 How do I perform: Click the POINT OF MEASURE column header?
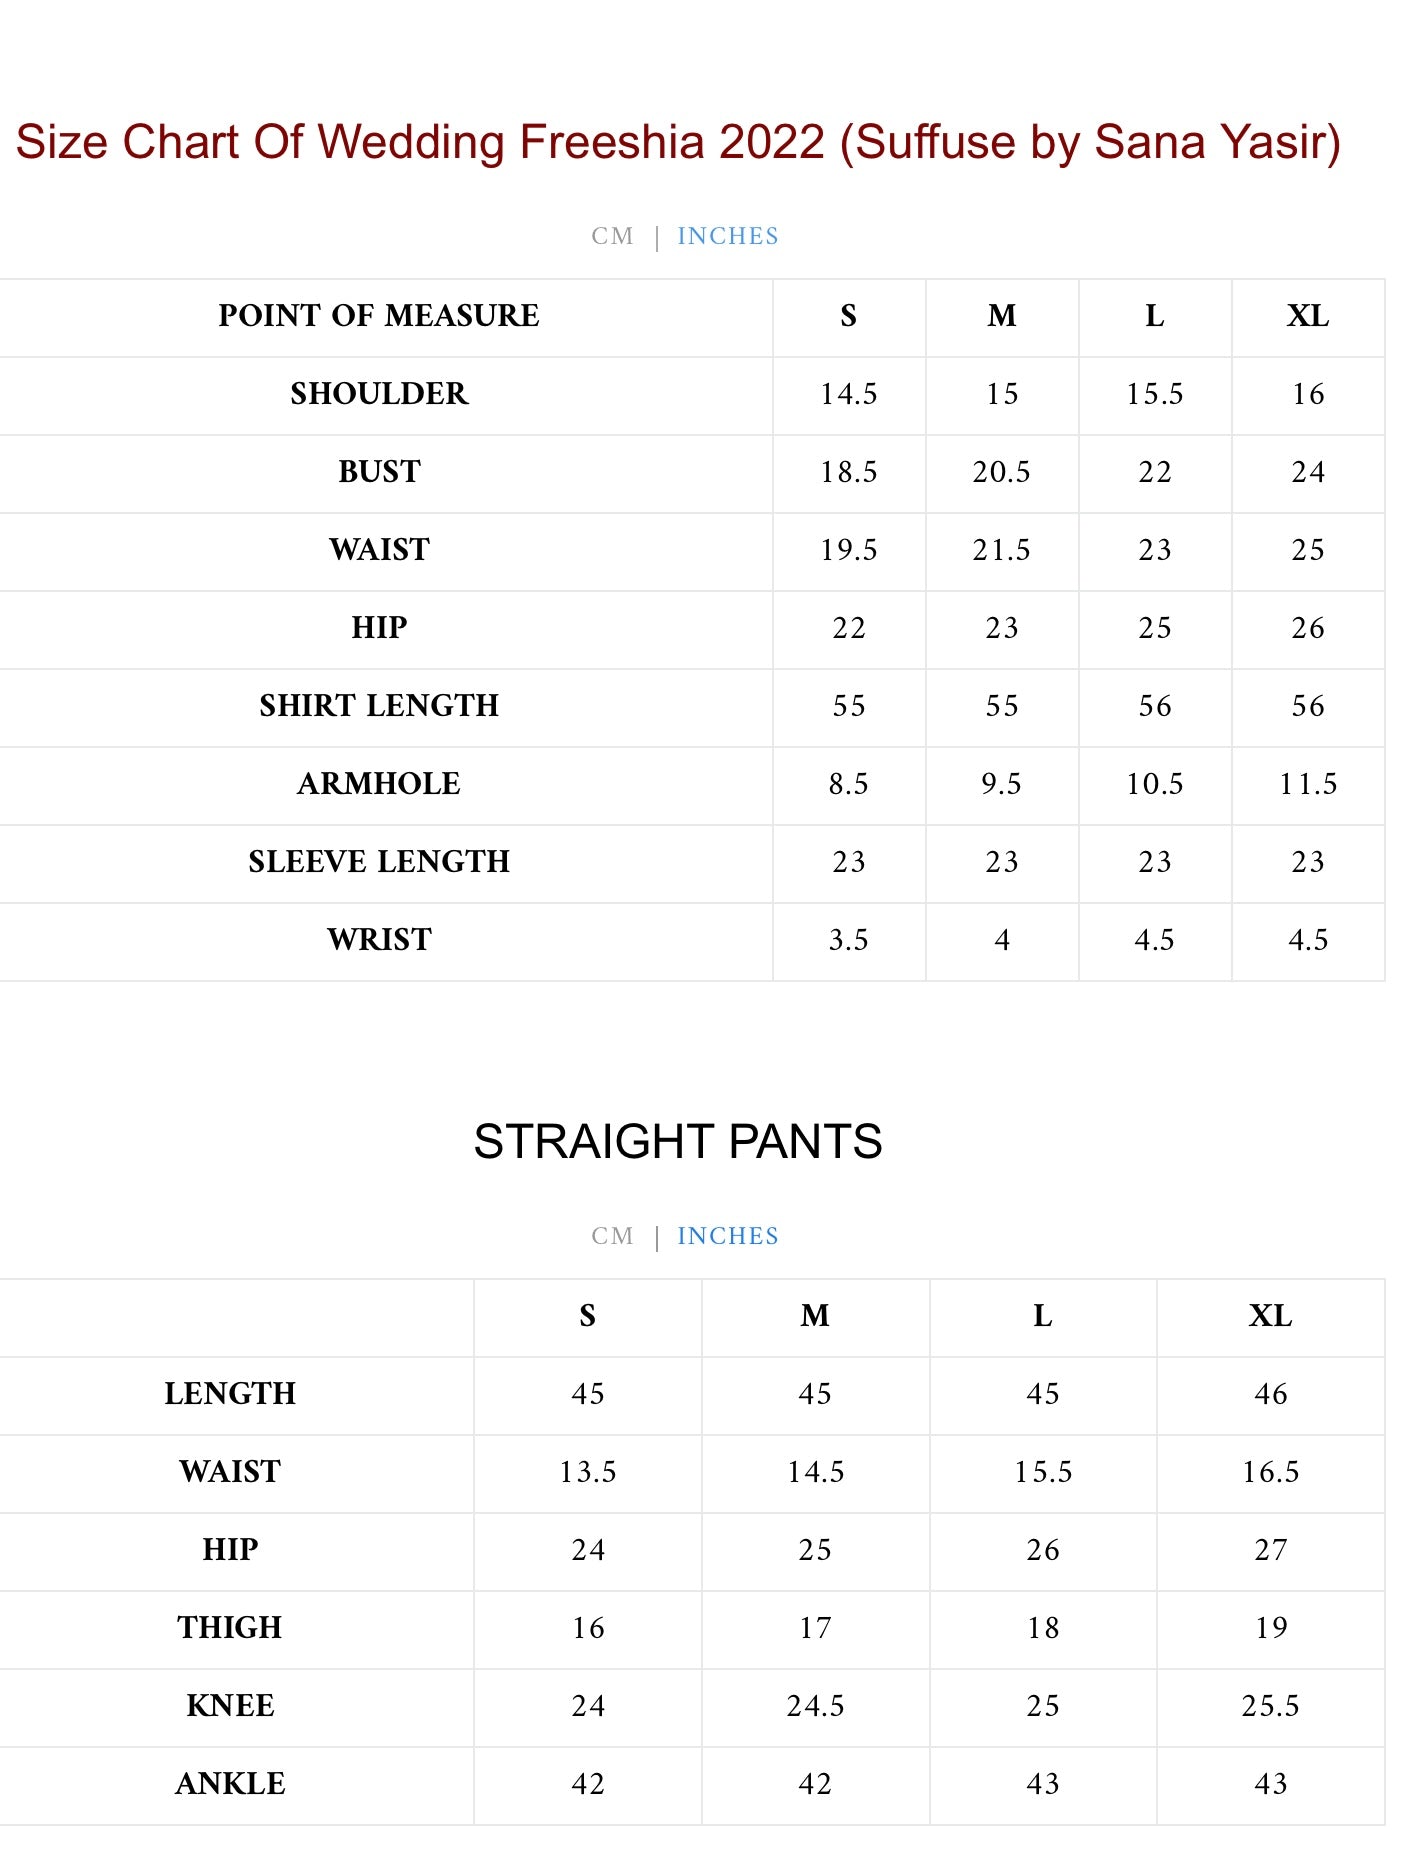coord(379,316)
